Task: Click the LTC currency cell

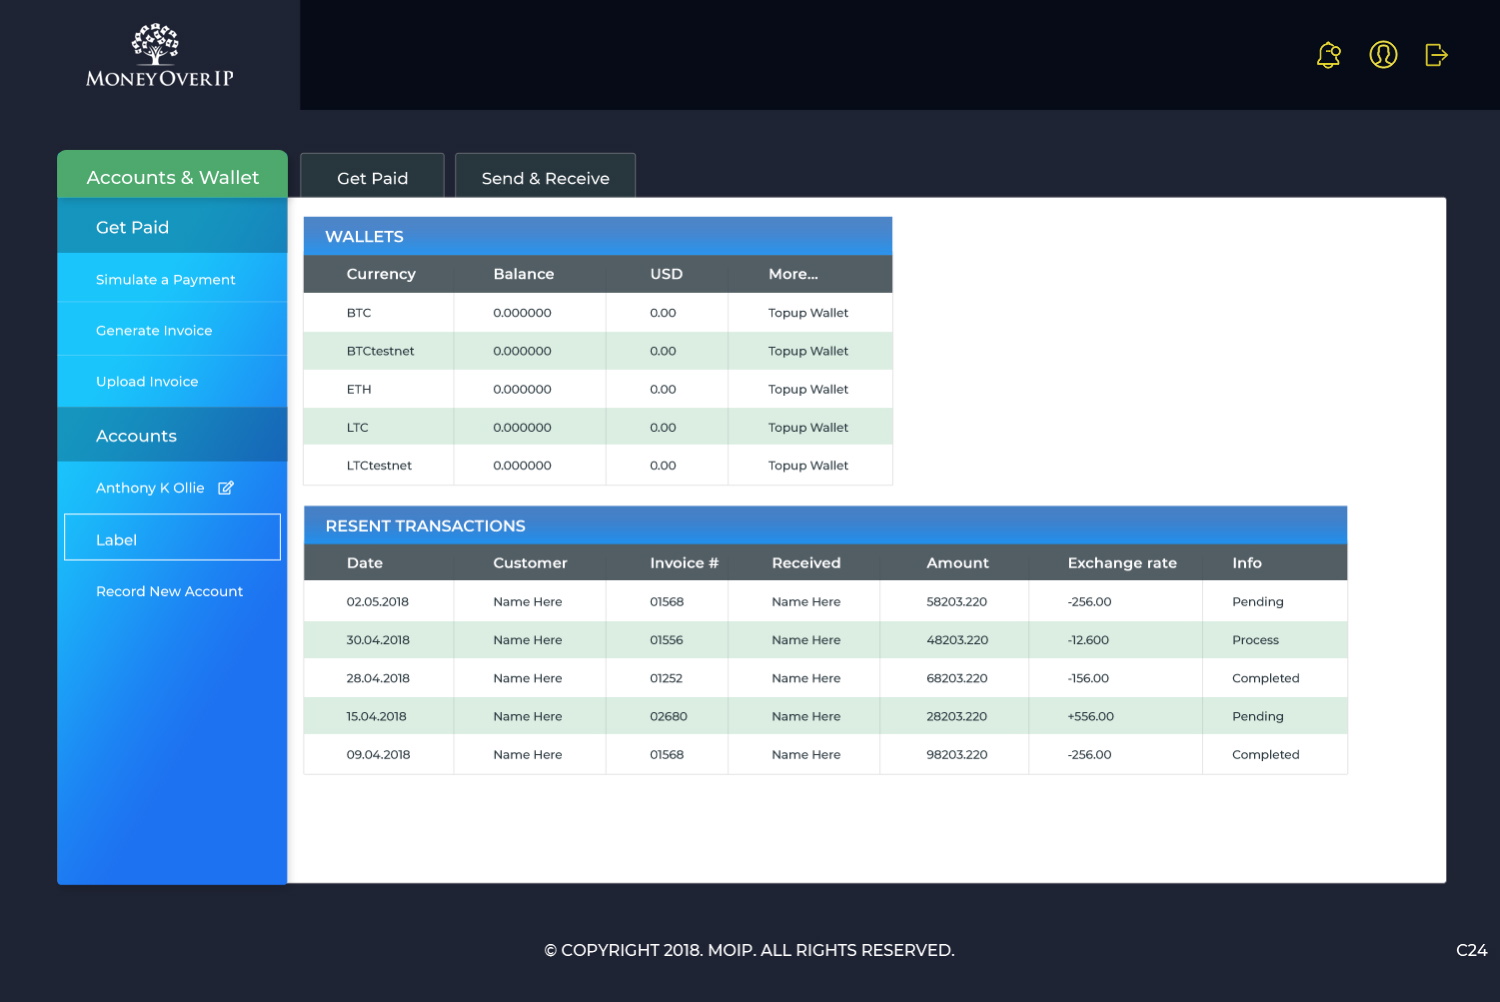Action: pyautogui.click(x=357, y=427)
